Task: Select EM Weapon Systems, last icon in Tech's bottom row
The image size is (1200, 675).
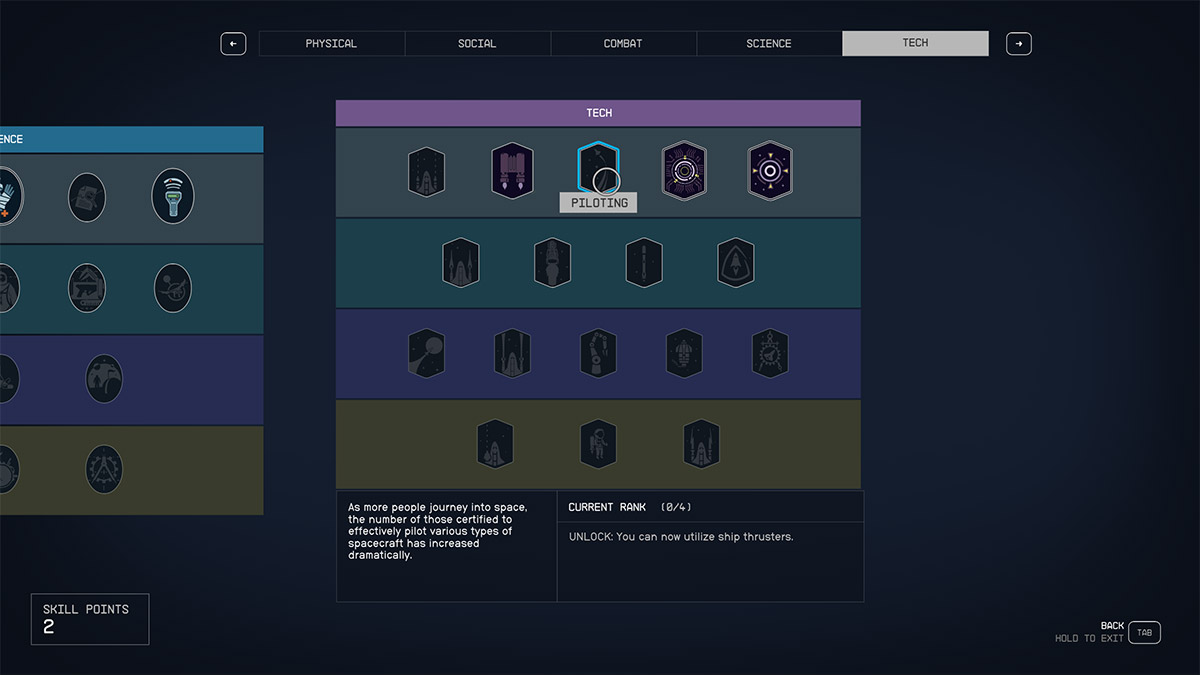Action: 701,444
